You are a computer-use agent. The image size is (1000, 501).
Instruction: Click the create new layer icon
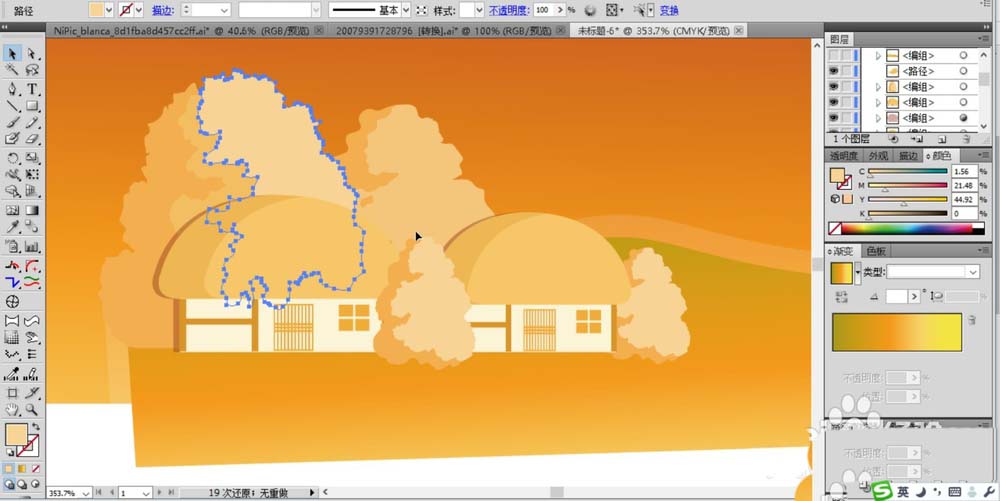(941, 140)
